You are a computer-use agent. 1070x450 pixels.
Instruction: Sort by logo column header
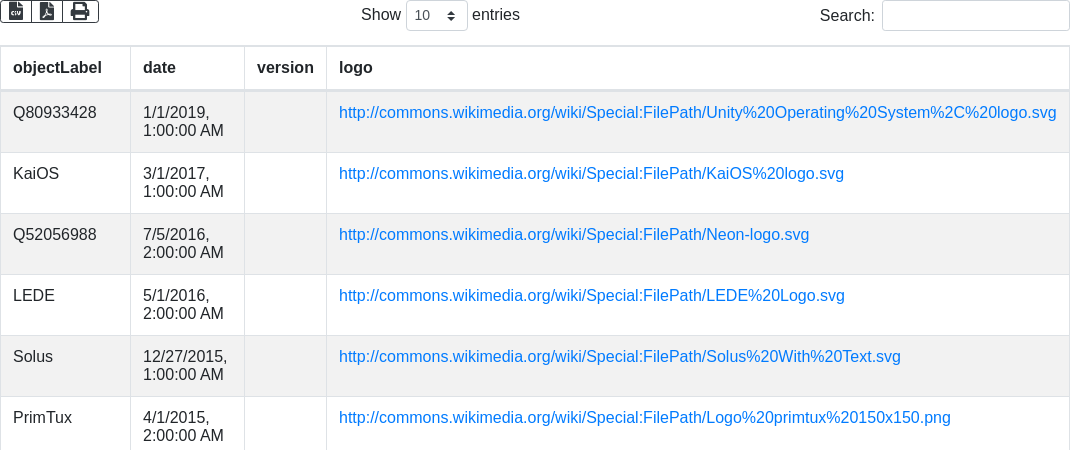click(x=356, y=68)
